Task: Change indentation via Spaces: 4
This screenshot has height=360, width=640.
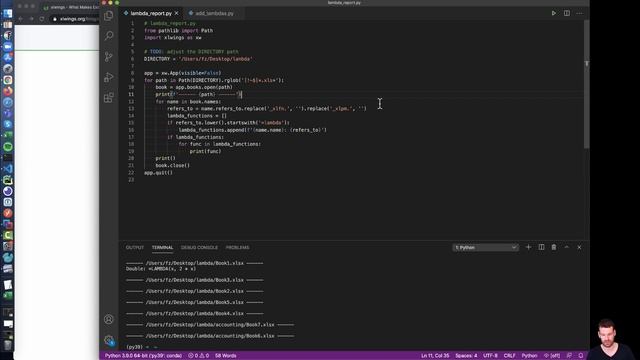Action: click(x=466, y=356)
